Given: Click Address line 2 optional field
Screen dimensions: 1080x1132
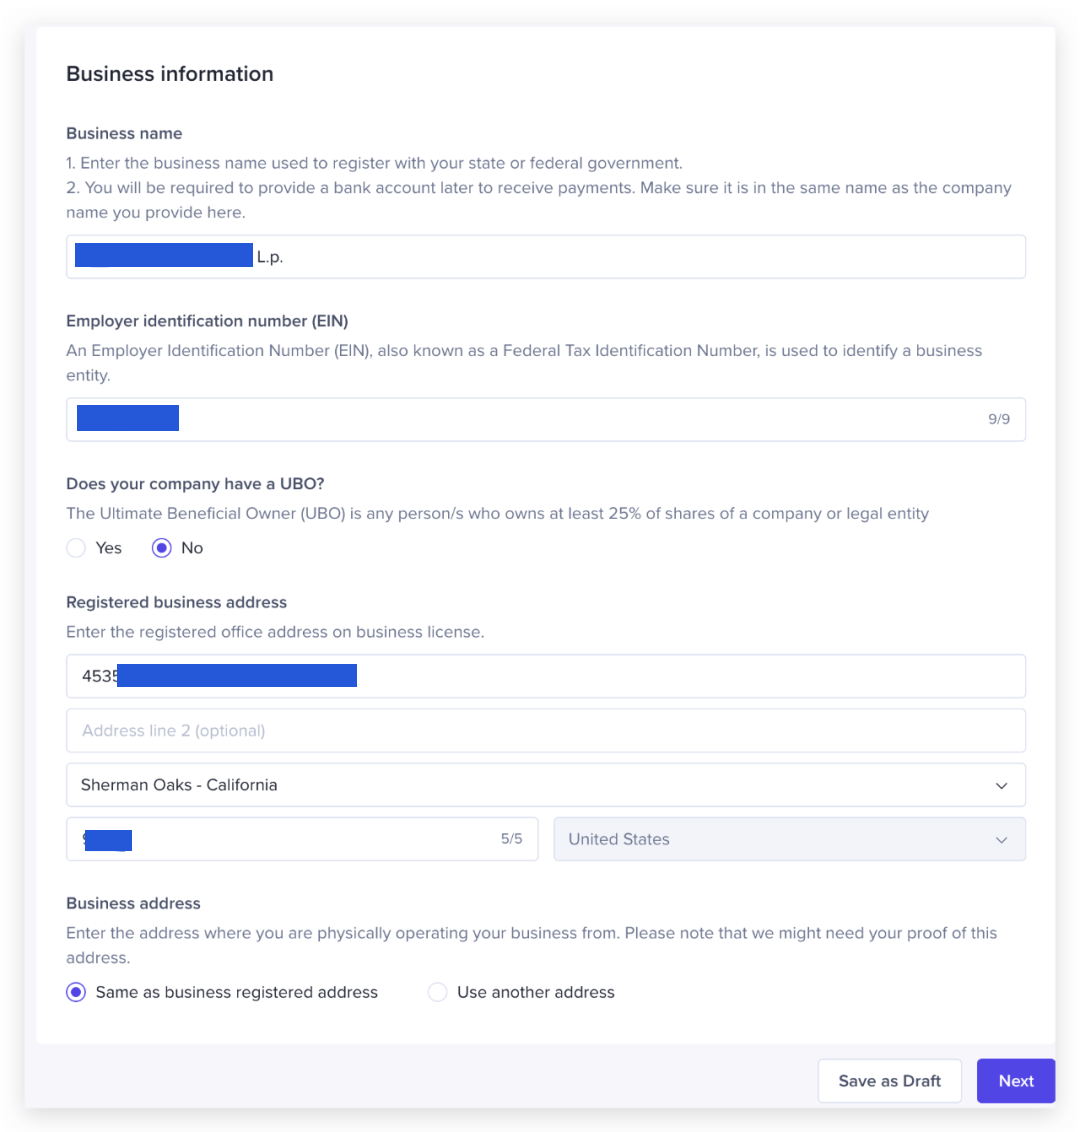Looking at the screenshot, I should coord(546,731).
